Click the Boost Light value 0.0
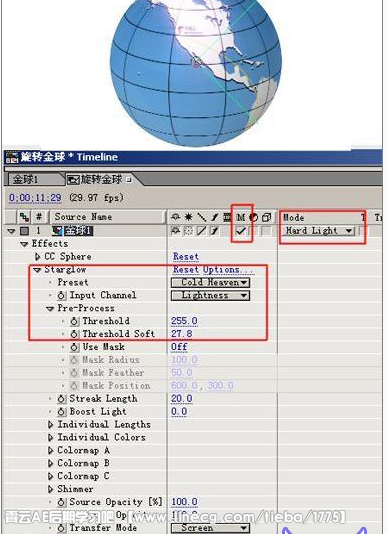This screenshot has height=534, width=388. point(179,412)
